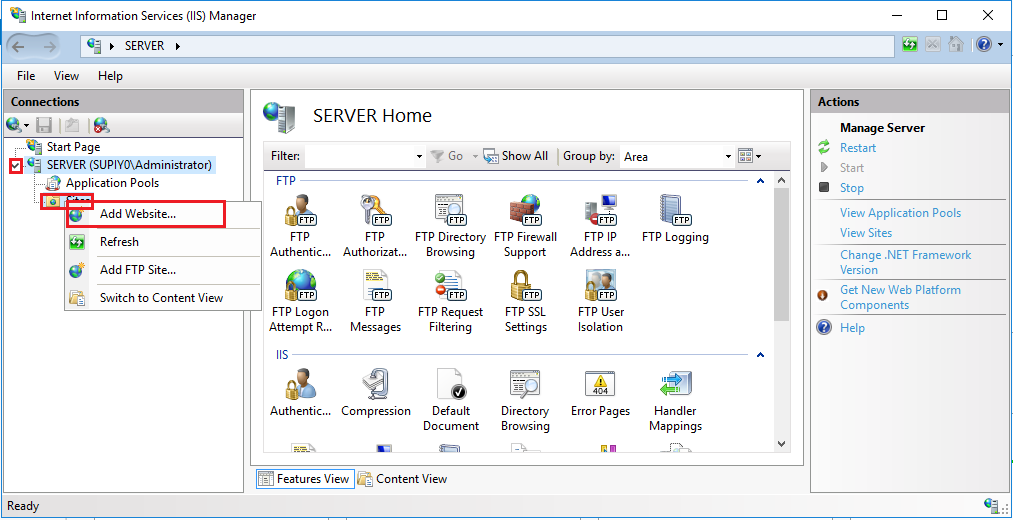Open the Handler Mappings feature
This screenshot has height=520, width=1013.
(675, 400)
